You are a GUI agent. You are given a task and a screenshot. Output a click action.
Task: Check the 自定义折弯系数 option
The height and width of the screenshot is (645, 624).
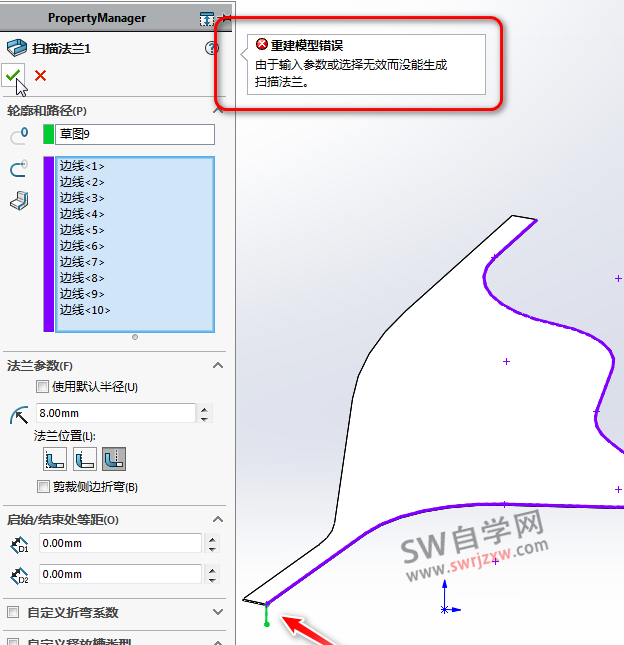pos(13,612)
